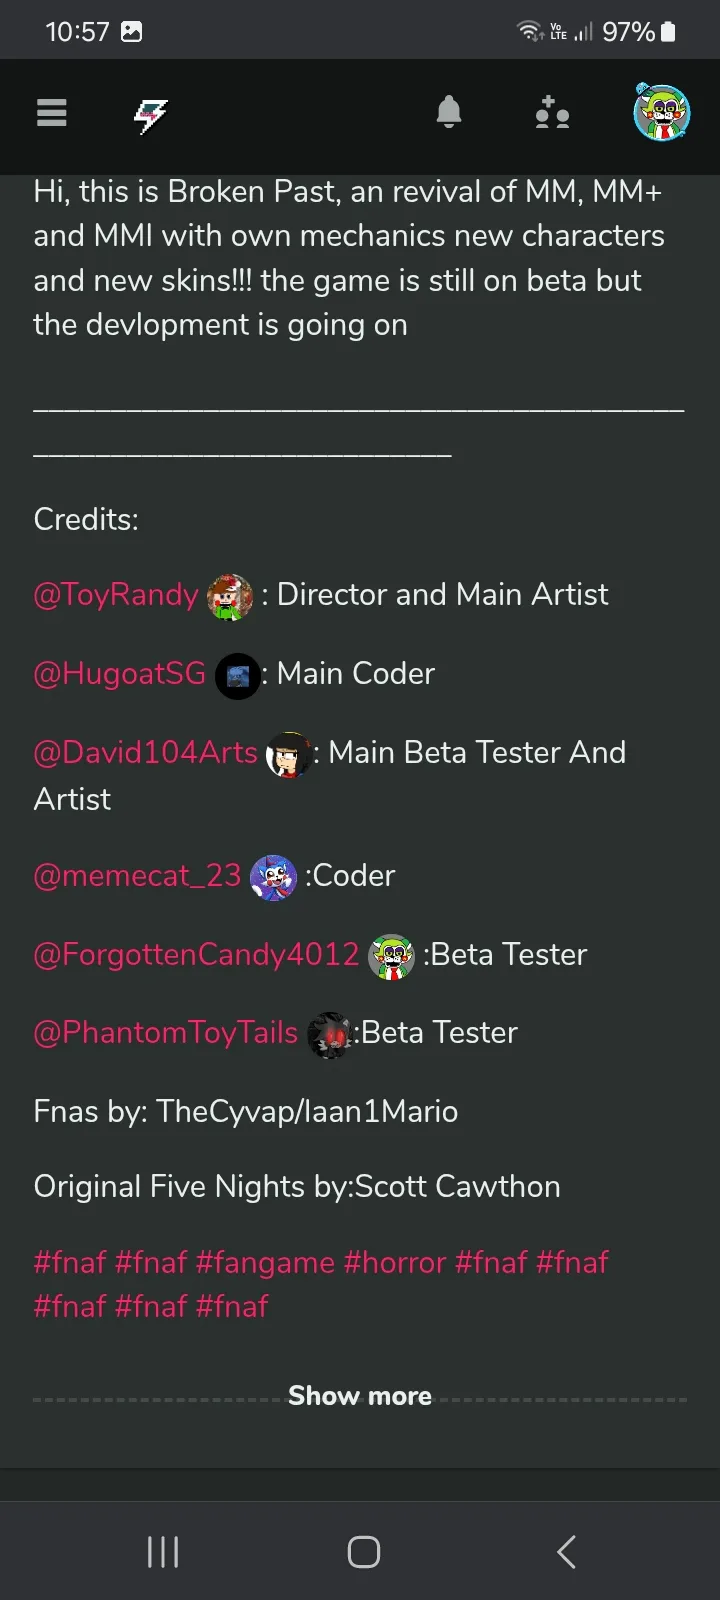720x1600 pixels.
Task: Open the user profile avatar menu
Action: click(x=662, y=113)
